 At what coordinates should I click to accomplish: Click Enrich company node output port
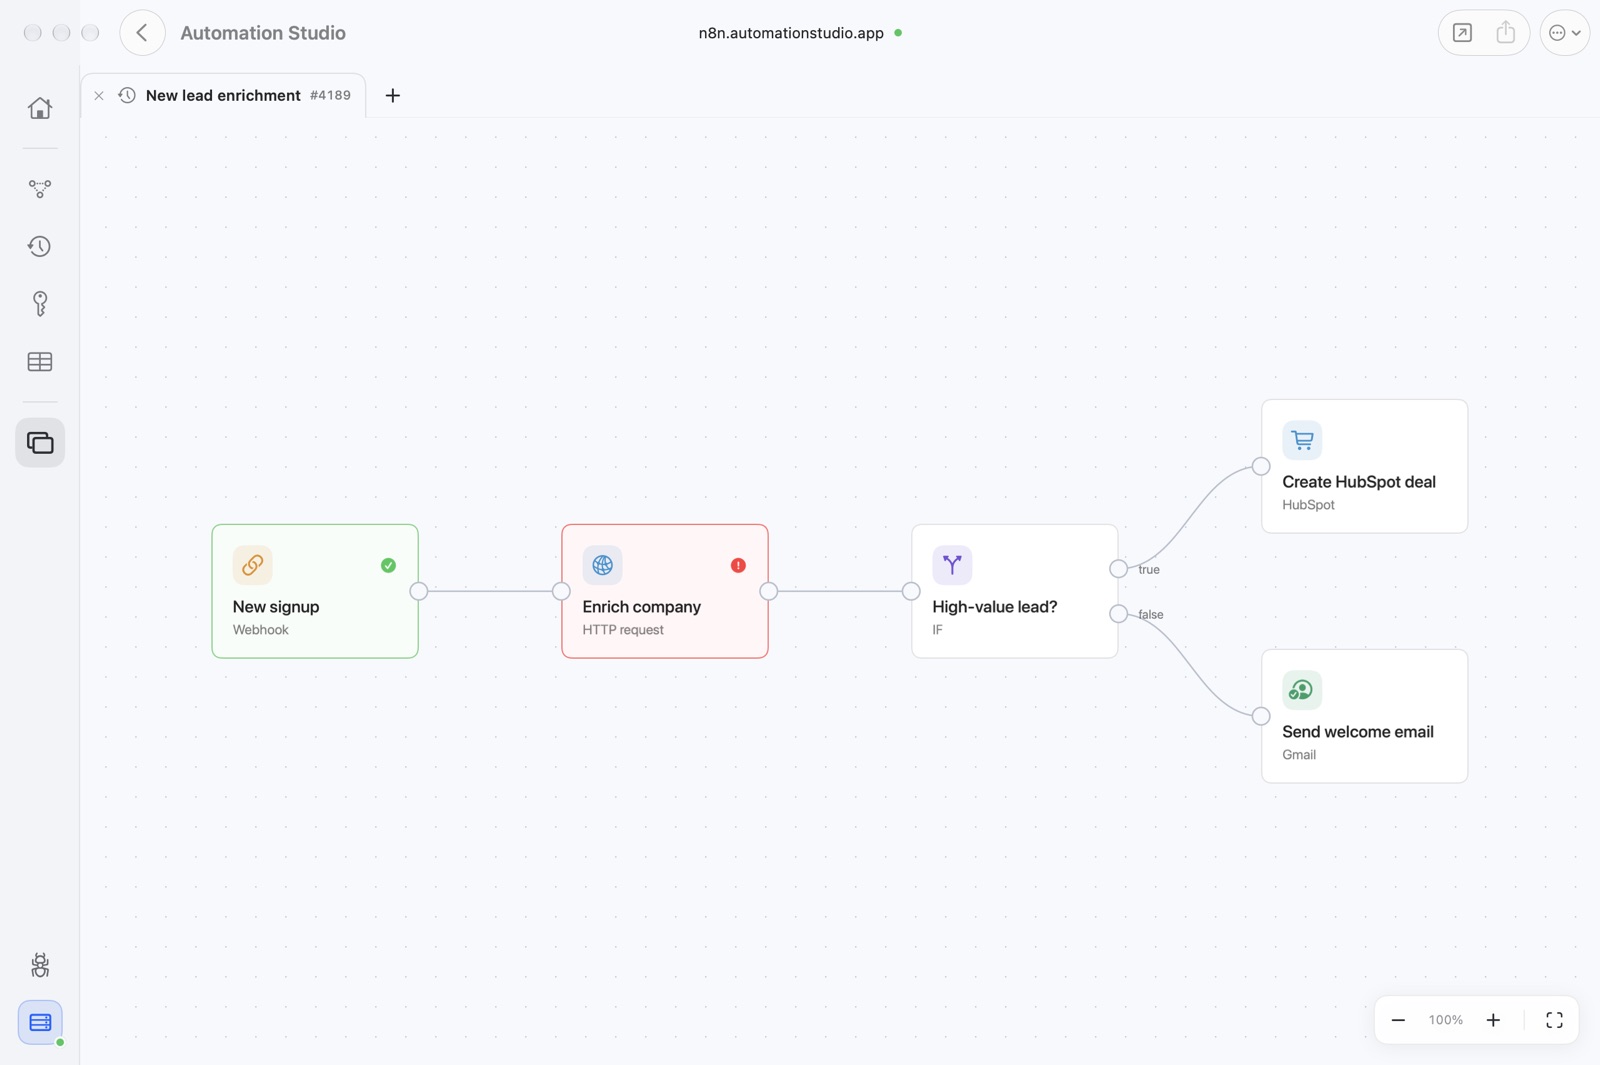[769, 591]
